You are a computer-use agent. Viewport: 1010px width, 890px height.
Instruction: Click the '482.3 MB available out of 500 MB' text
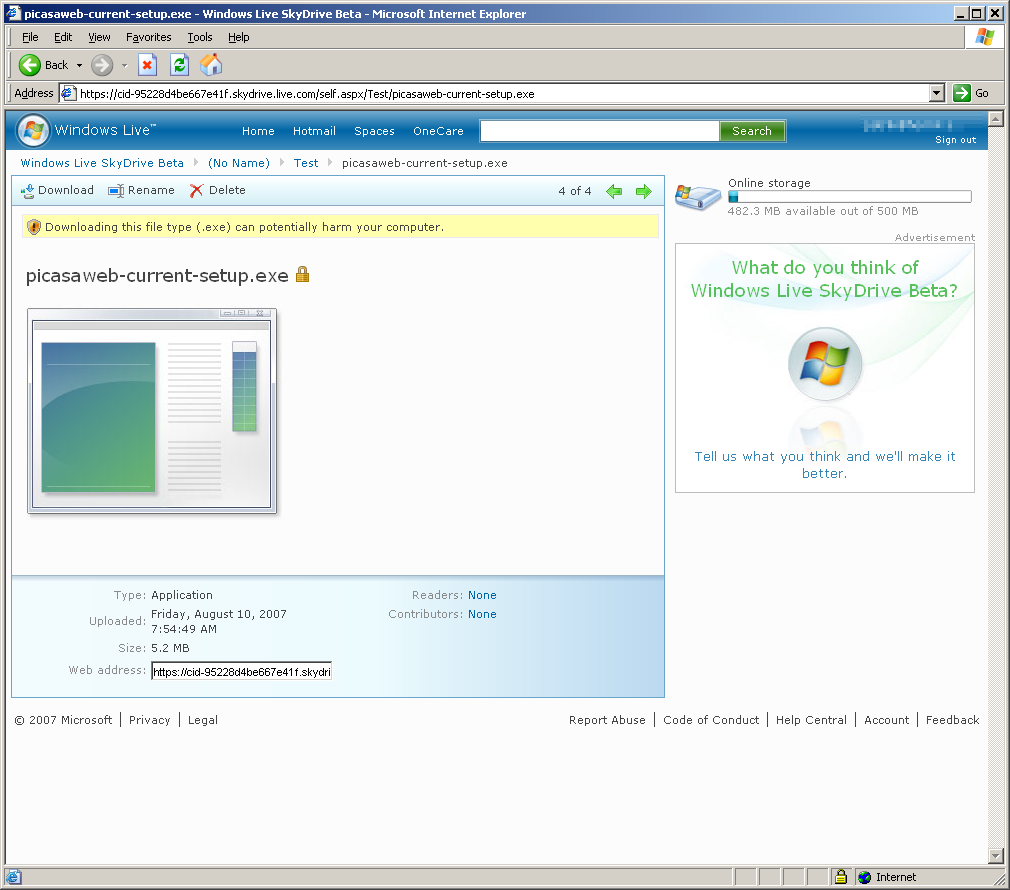[823, 211]
